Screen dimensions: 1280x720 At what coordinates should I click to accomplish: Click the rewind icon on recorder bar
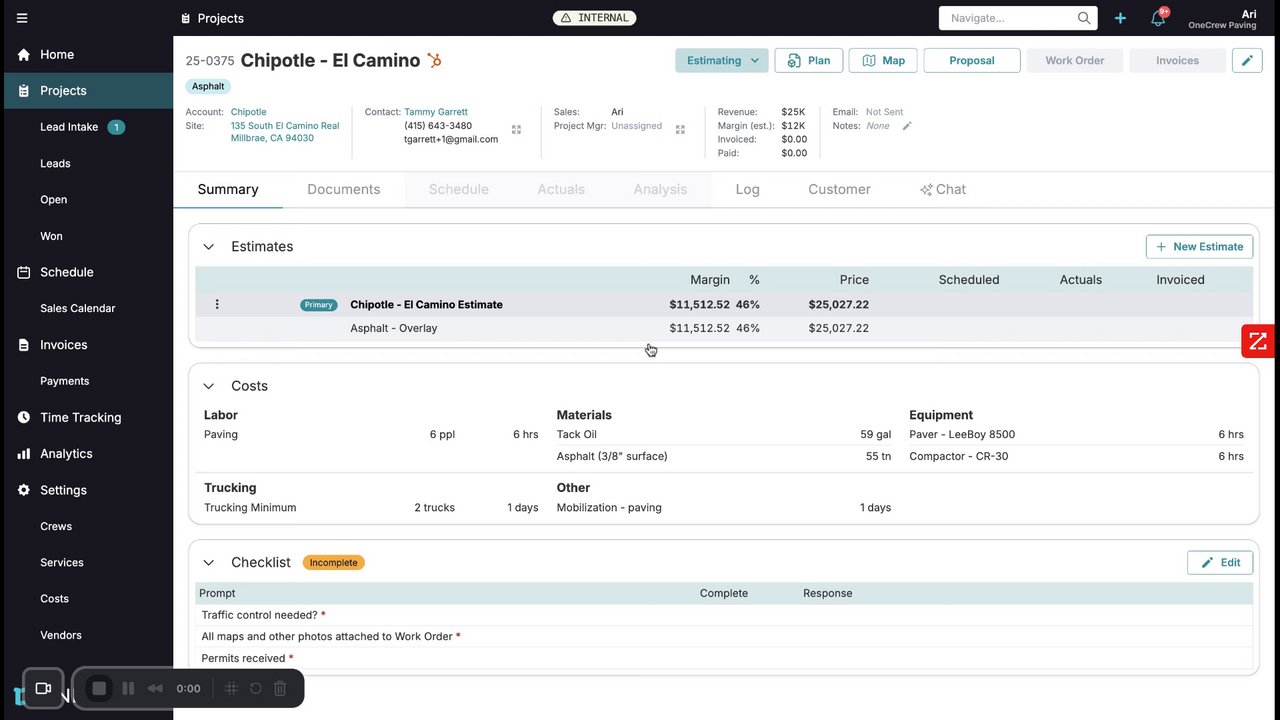155,688
